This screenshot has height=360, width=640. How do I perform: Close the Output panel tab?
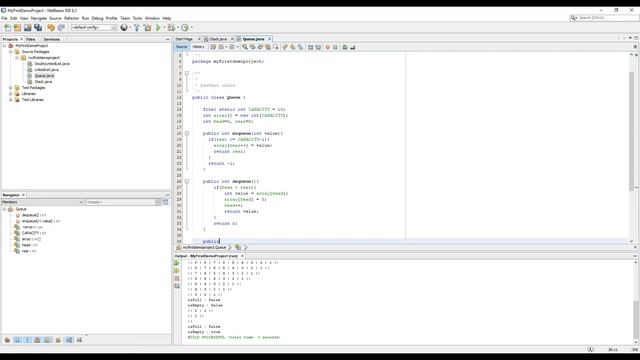[x=242, y=256]
